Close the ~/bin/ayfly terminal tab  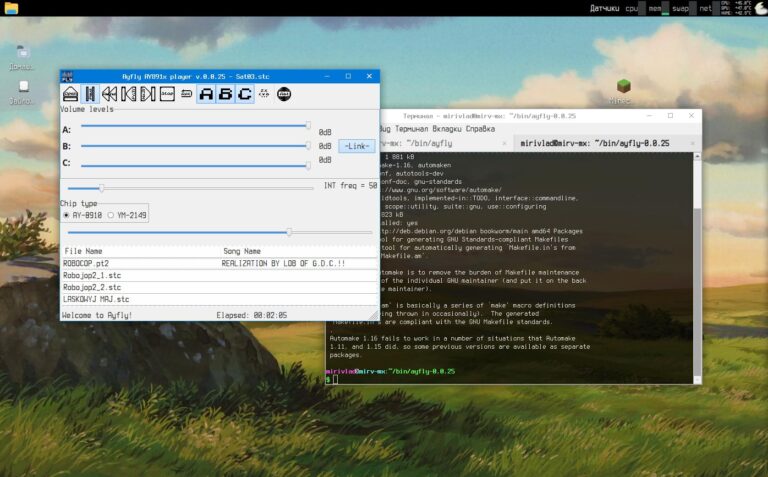point(504,143)
